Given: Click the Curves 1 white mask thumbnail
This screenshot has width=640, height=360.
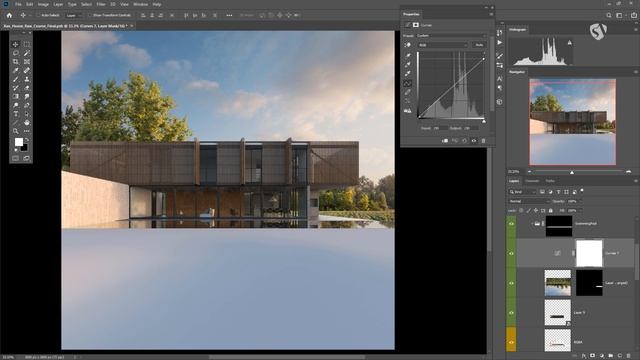Looking at the screenshot, I should pyautogui.click(x=589, y=253).
